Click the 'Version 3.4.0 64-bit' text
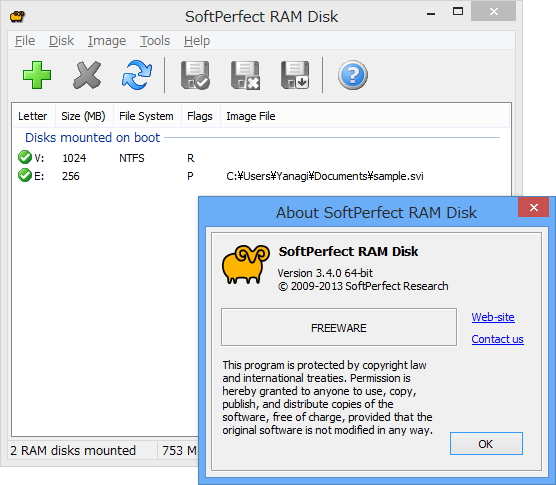556x485 pixels. pos(325,273)
